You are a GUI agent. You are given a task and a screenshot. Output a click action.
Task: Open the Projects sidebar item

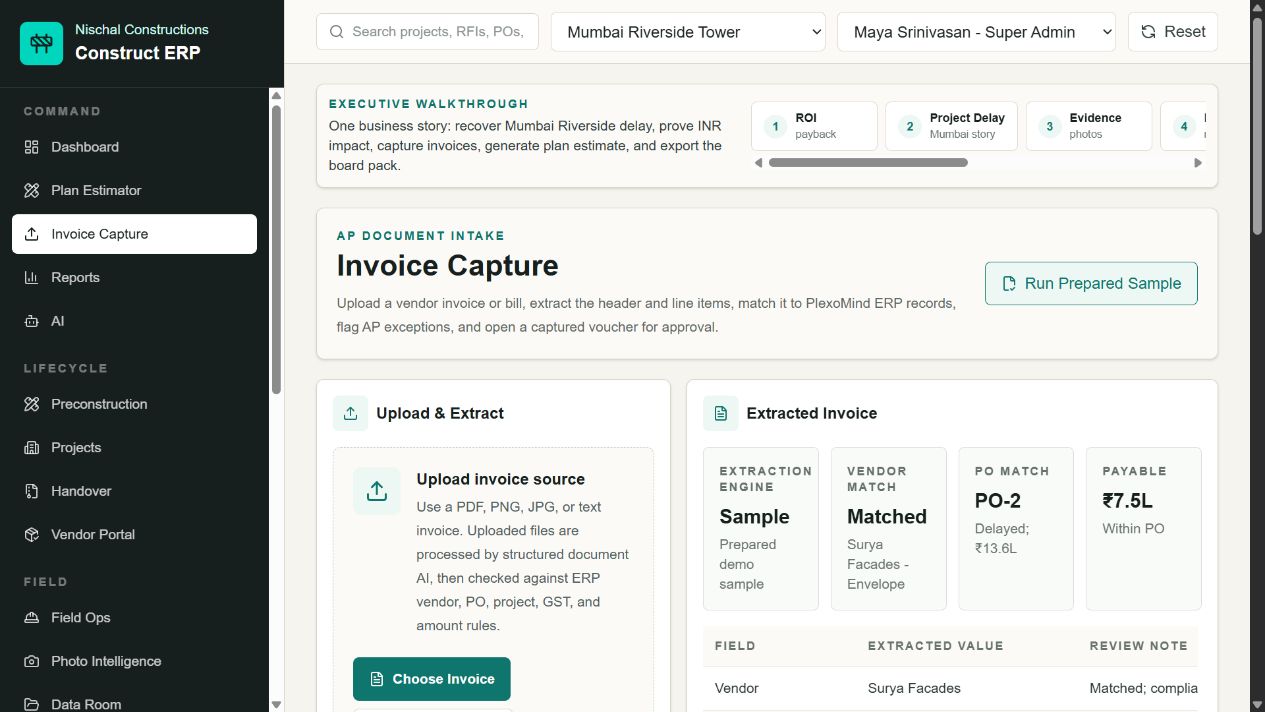coord(134,447)
